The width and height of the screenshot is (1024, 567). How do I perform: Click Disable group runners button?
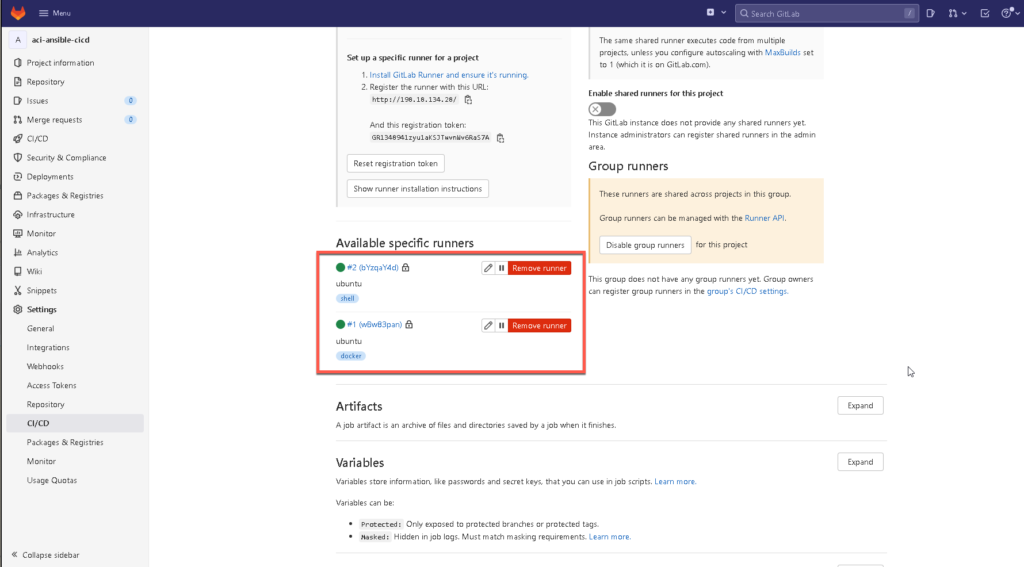point(645,245)
